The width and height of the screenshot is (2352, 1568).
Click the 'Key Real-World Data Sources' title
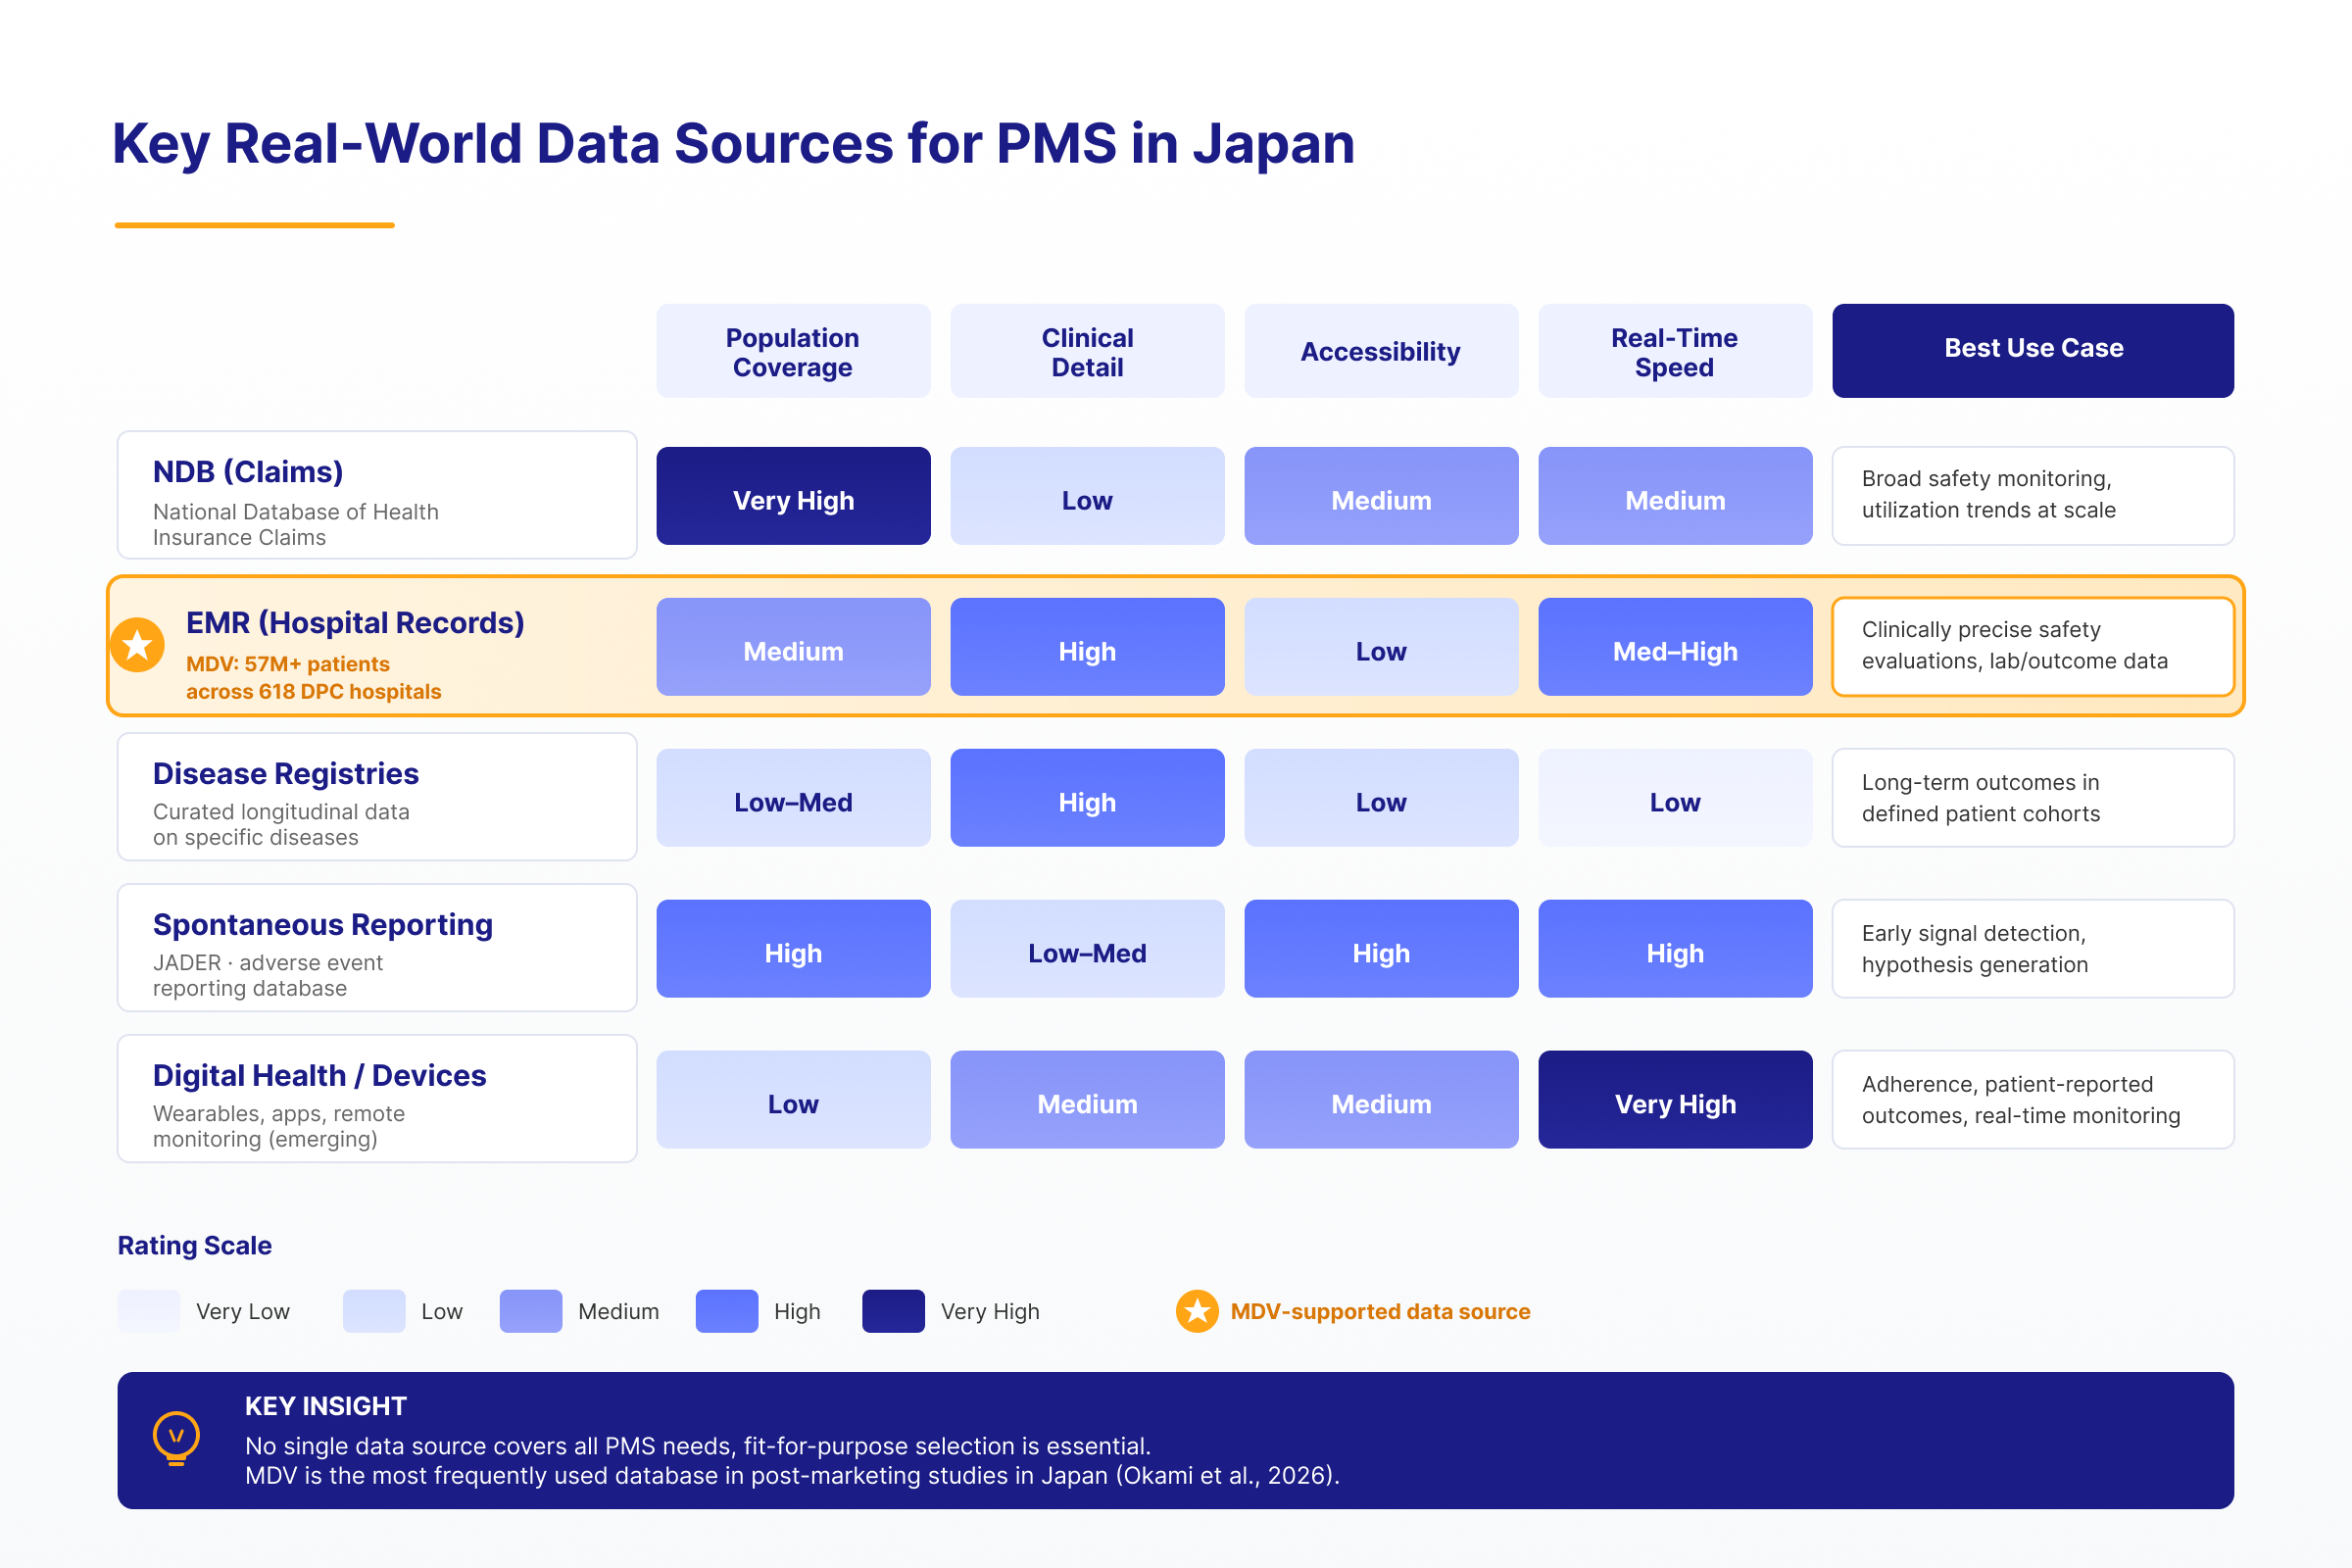coord(733,145)
